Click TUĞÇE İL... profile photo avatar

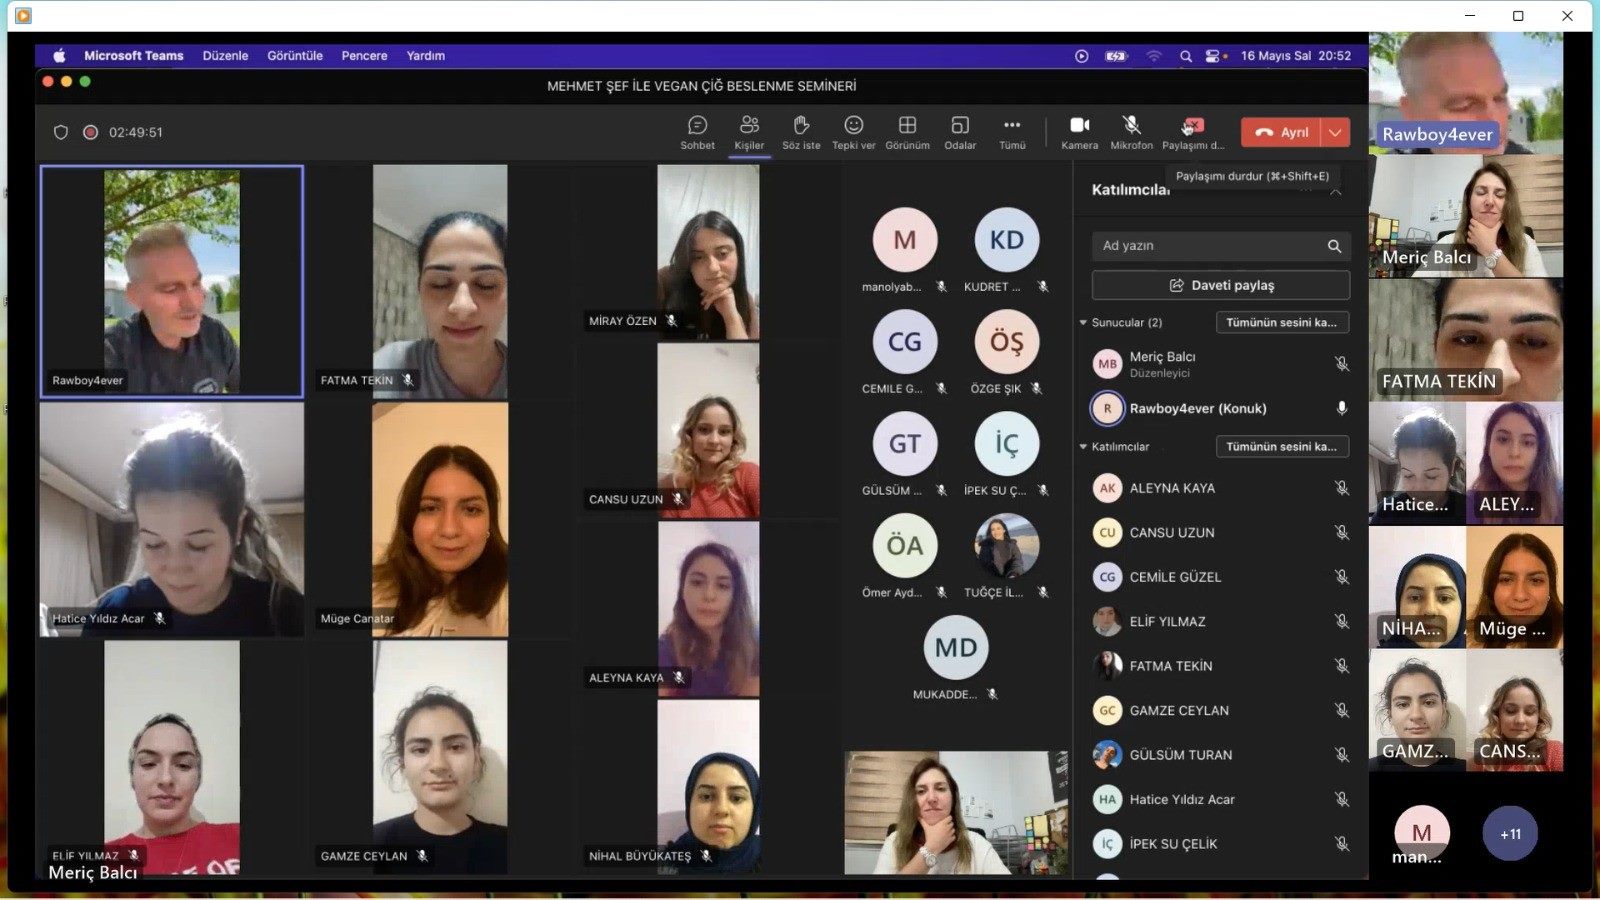tap(1007, 546)
